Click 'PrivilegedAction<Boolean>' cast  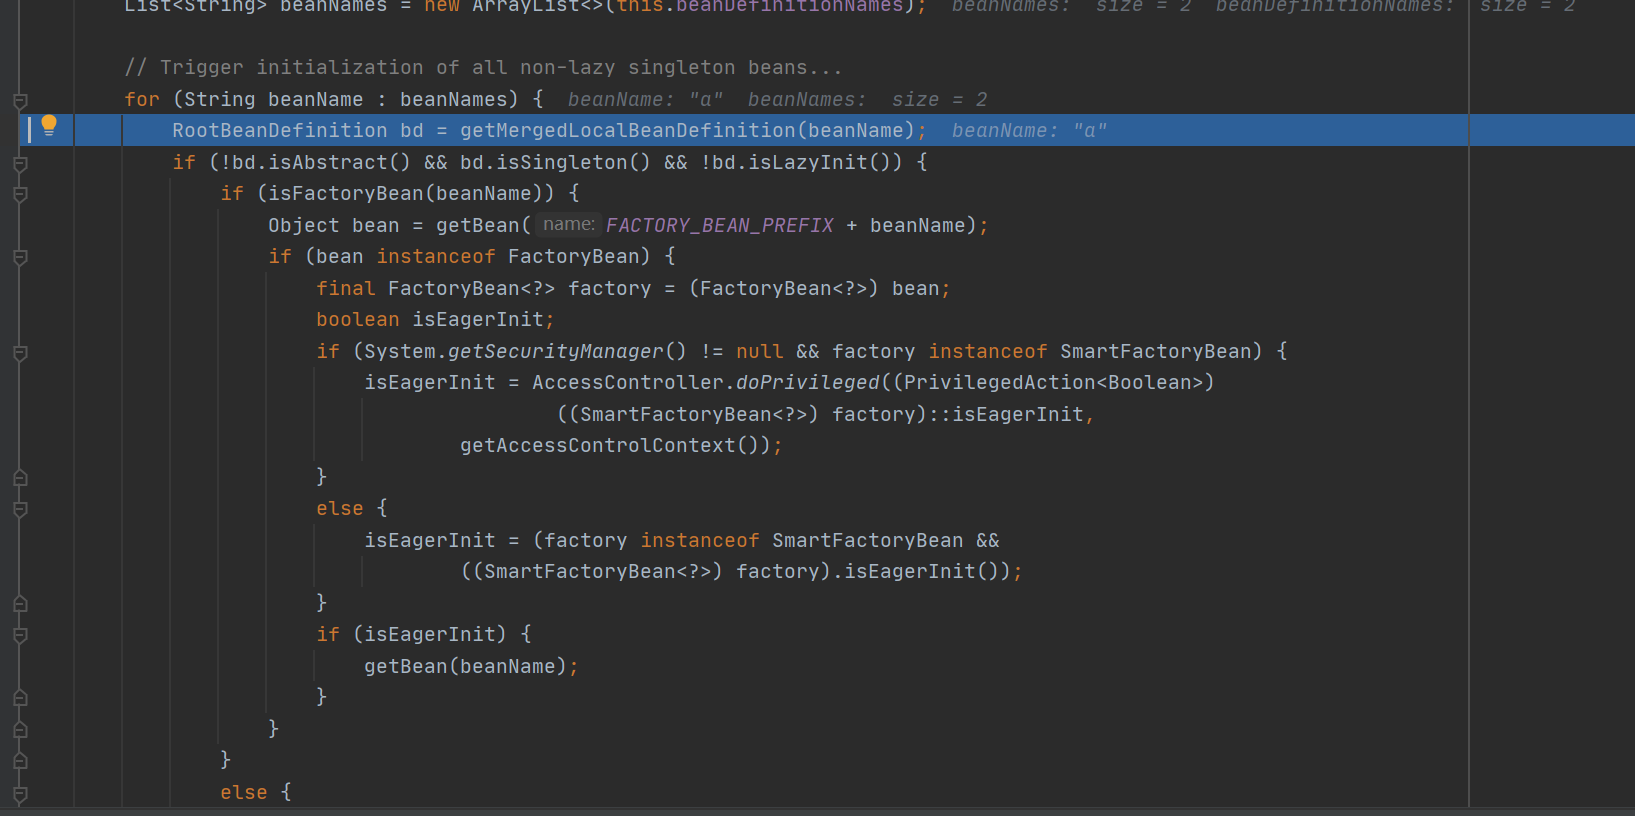click(x=1054, y=383)
